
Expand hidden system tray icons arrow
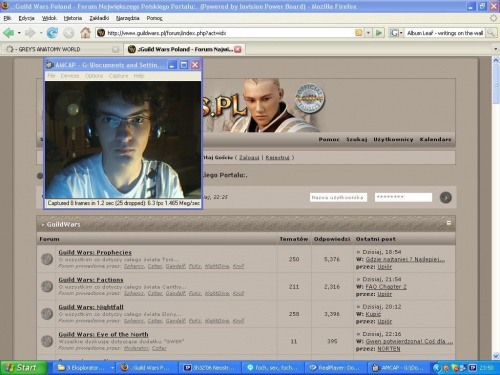[x=436, y=368]
